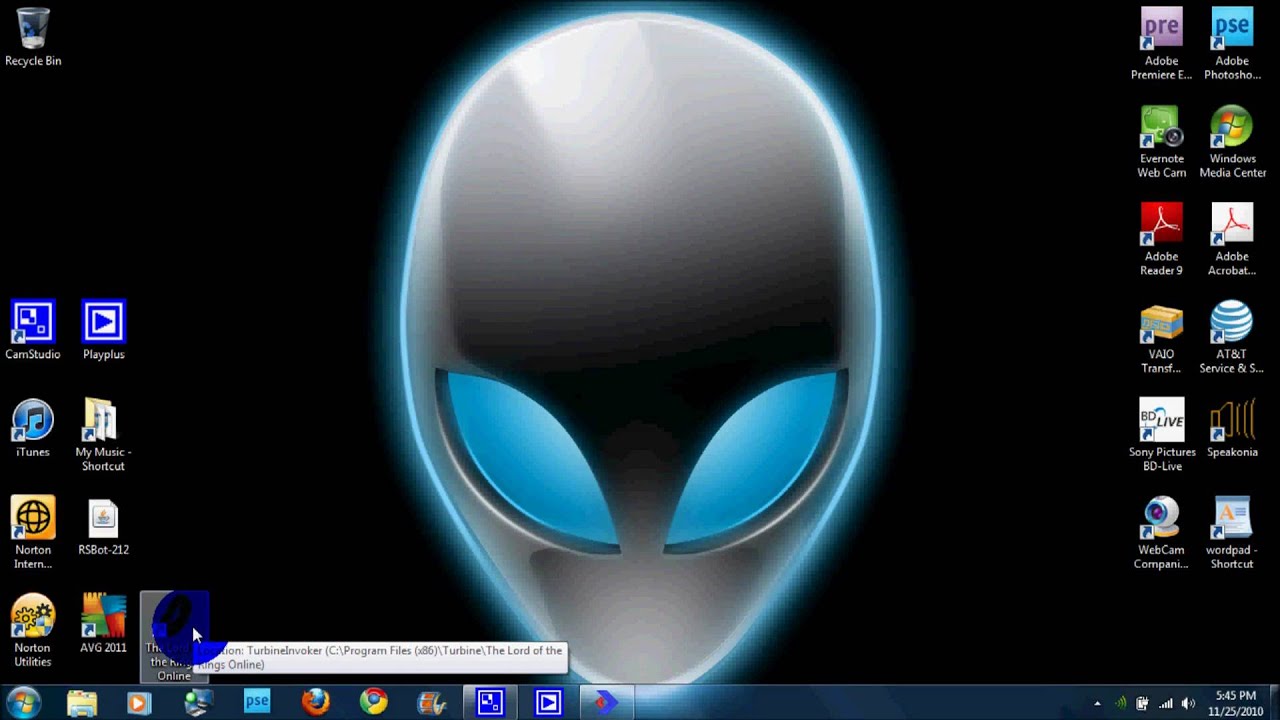Switch to the CamStudio taskbar window
The height and width of the screenshot is (720, 1280).
tap(490, 702)
